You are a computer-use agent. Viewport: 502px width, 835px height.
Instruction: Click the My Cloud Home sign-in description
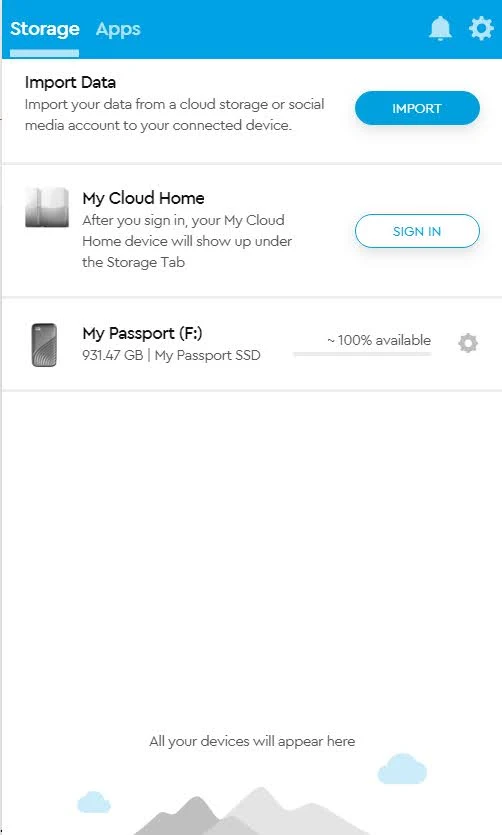click(x=187, y=241)
